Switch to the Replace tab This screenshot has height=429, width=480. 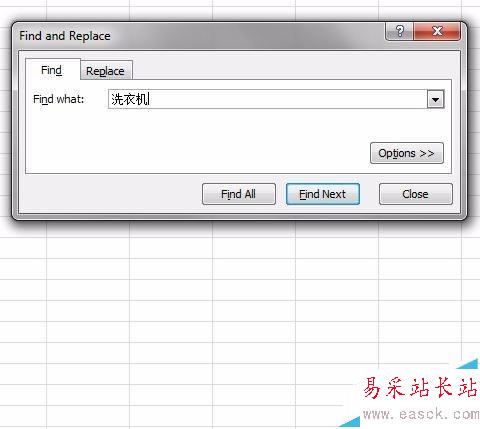coord(106,70)
